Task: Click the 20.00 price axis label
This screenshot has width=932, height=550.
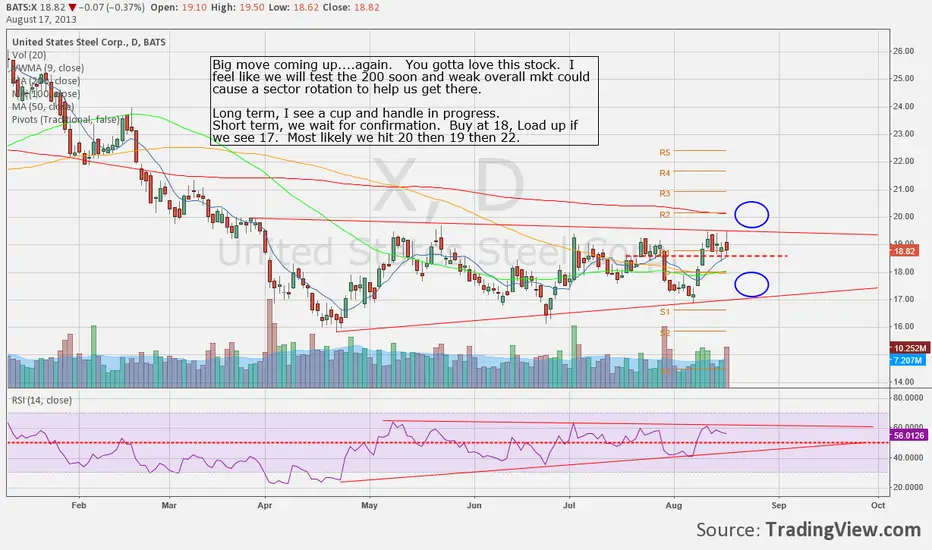Action: click(x=903, y=216)
